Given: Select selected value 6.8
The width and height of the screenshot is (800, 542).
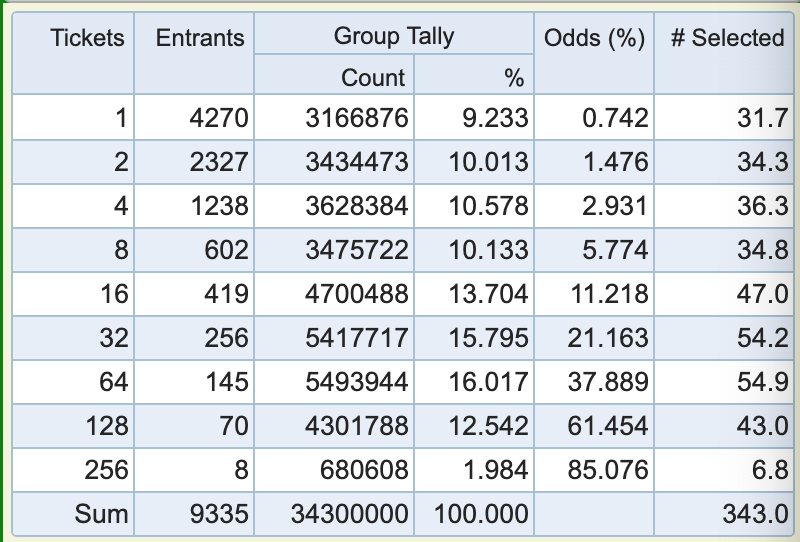Looking at the screenshot, I should tap(770, 470).
